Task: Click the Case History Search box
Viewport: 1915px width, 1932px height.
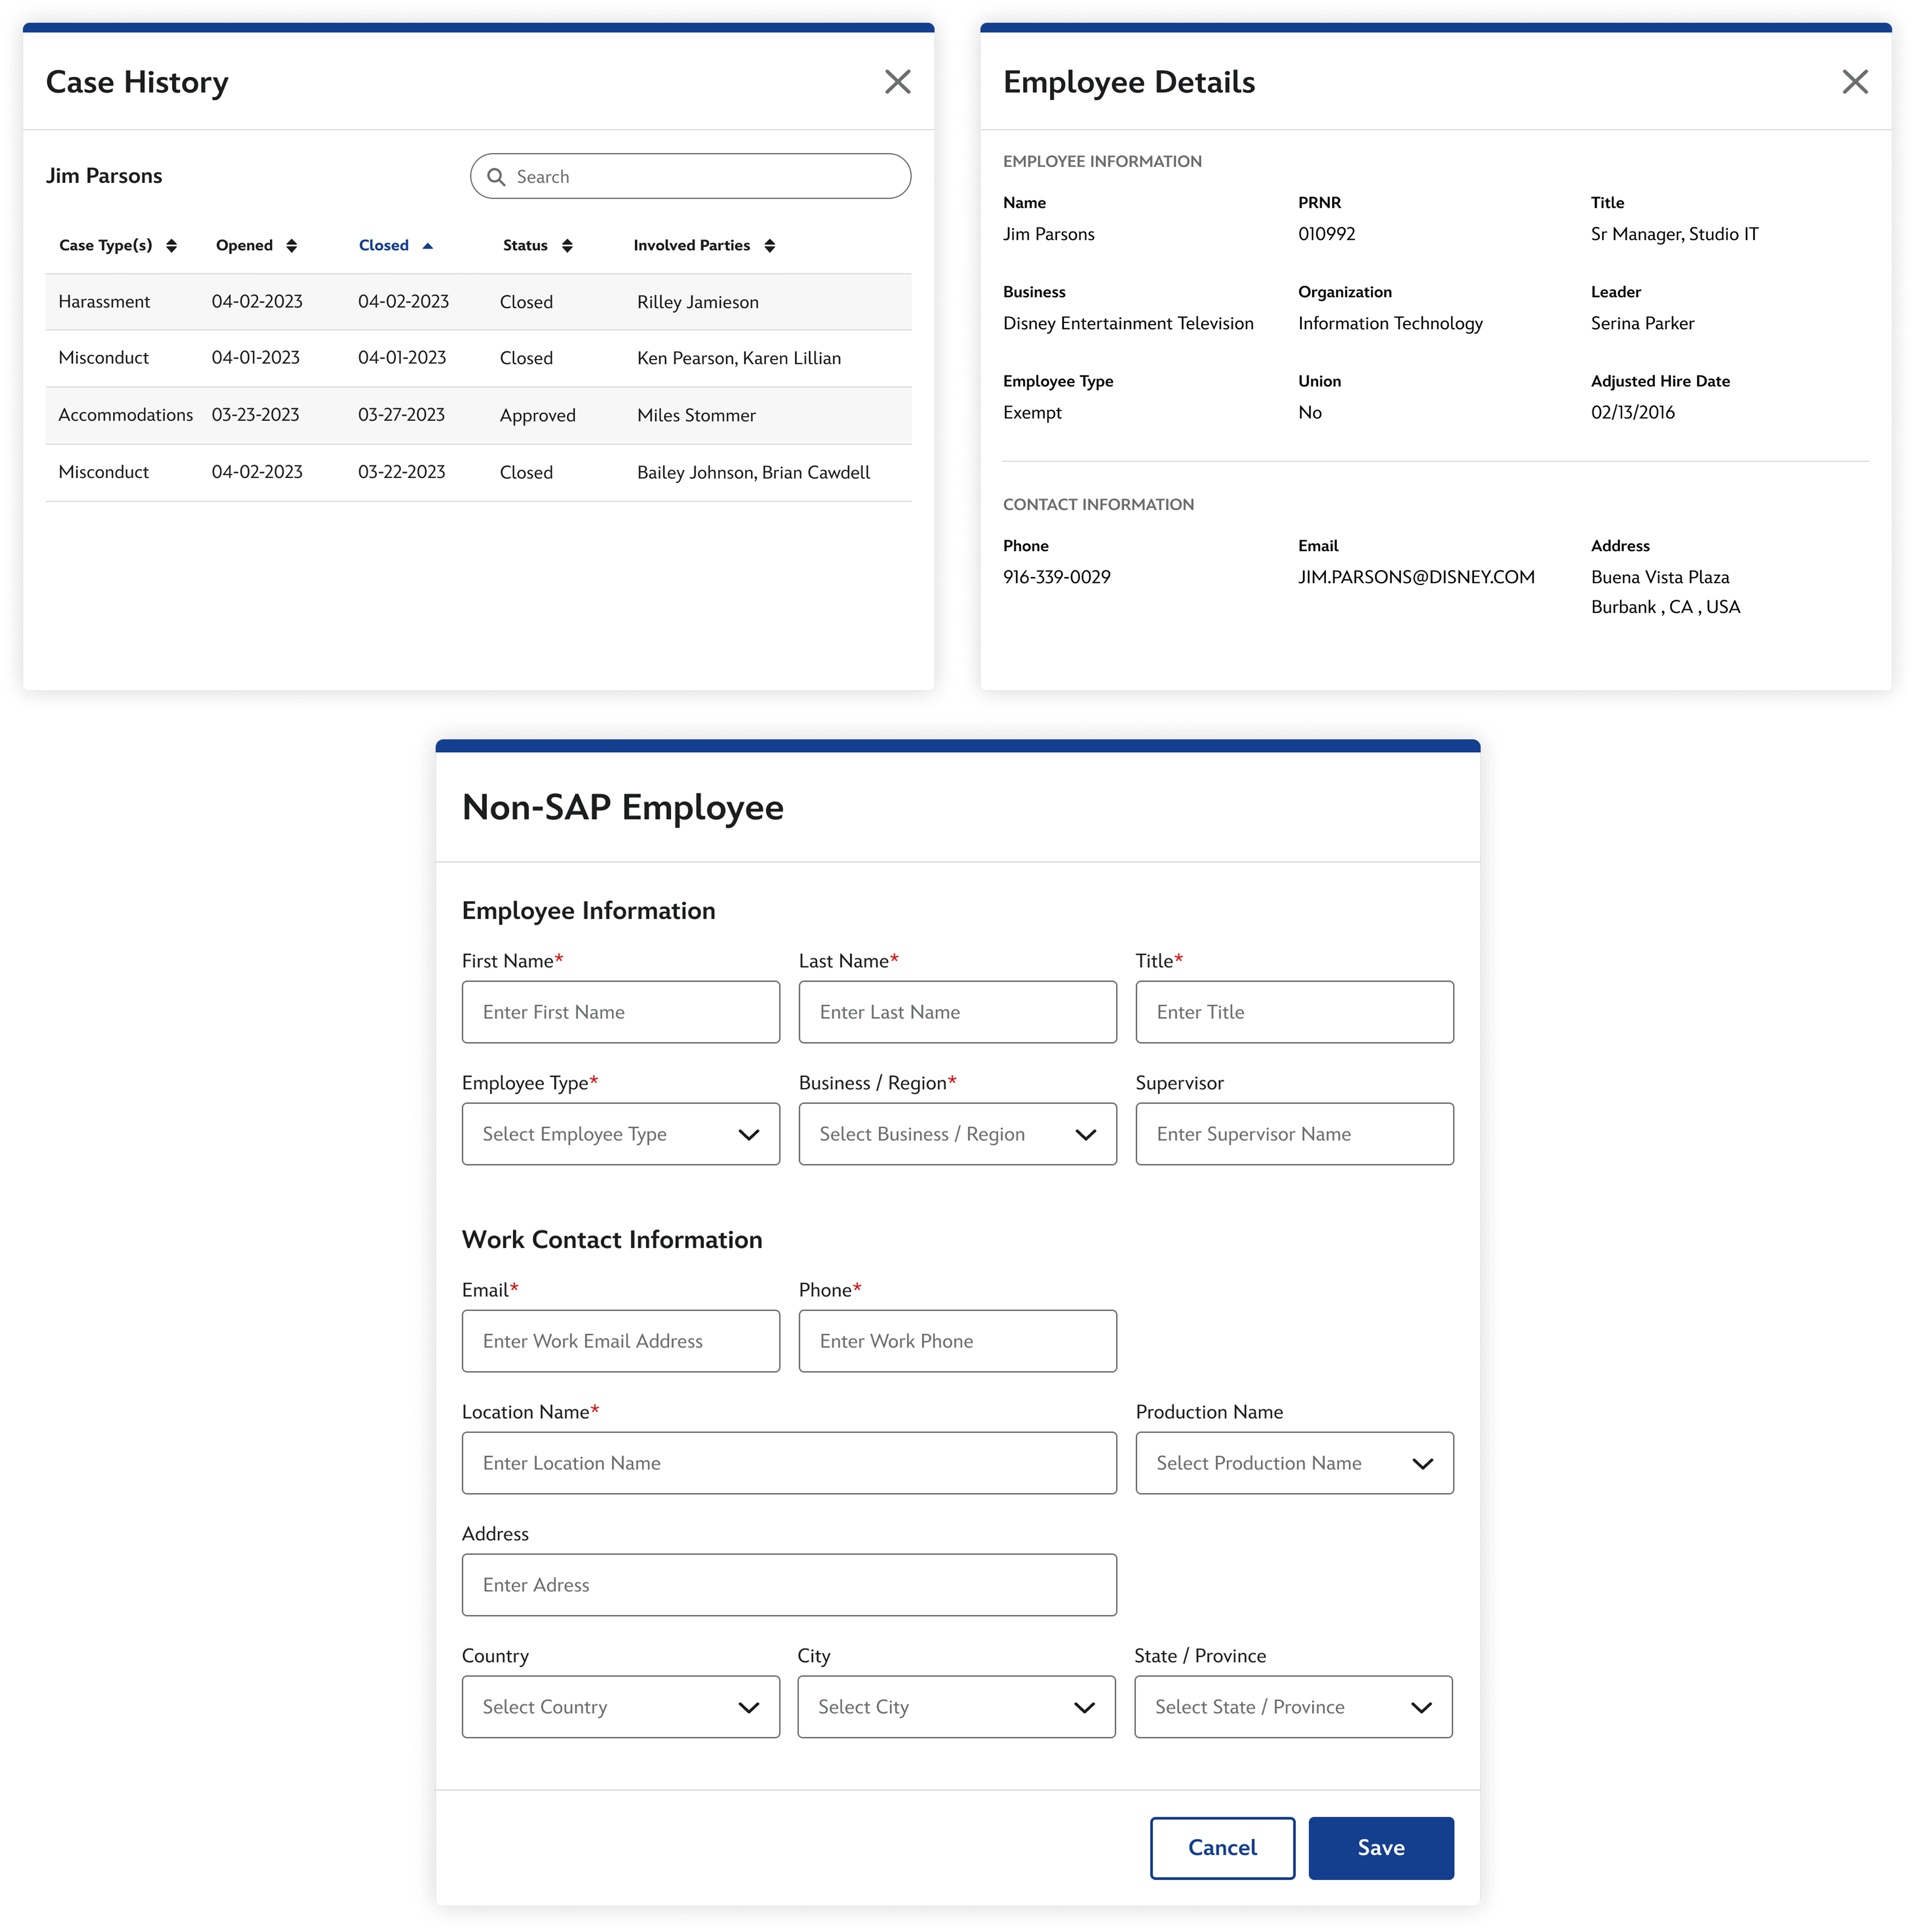Action: (x=700, y=177)
